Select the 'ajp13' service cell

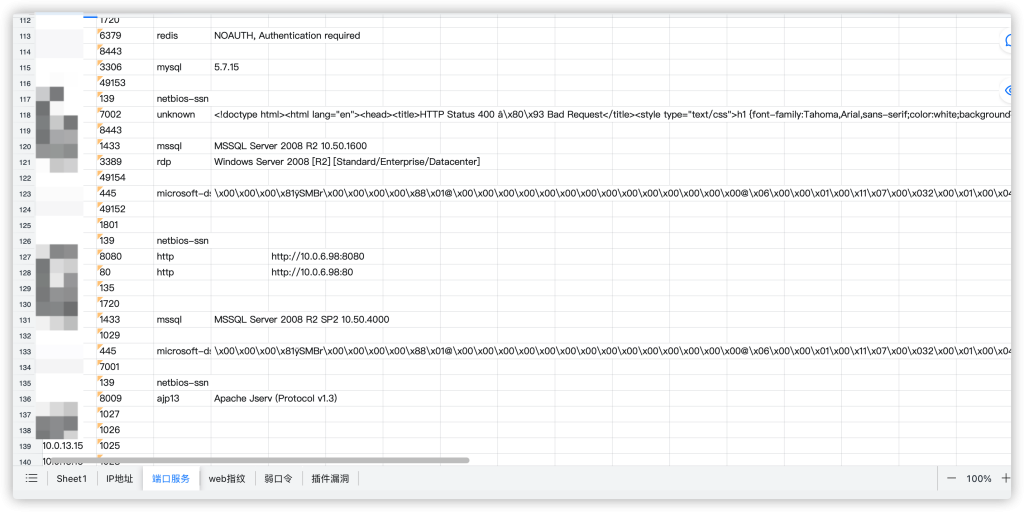pyautogui.click(x=182, y=398)
